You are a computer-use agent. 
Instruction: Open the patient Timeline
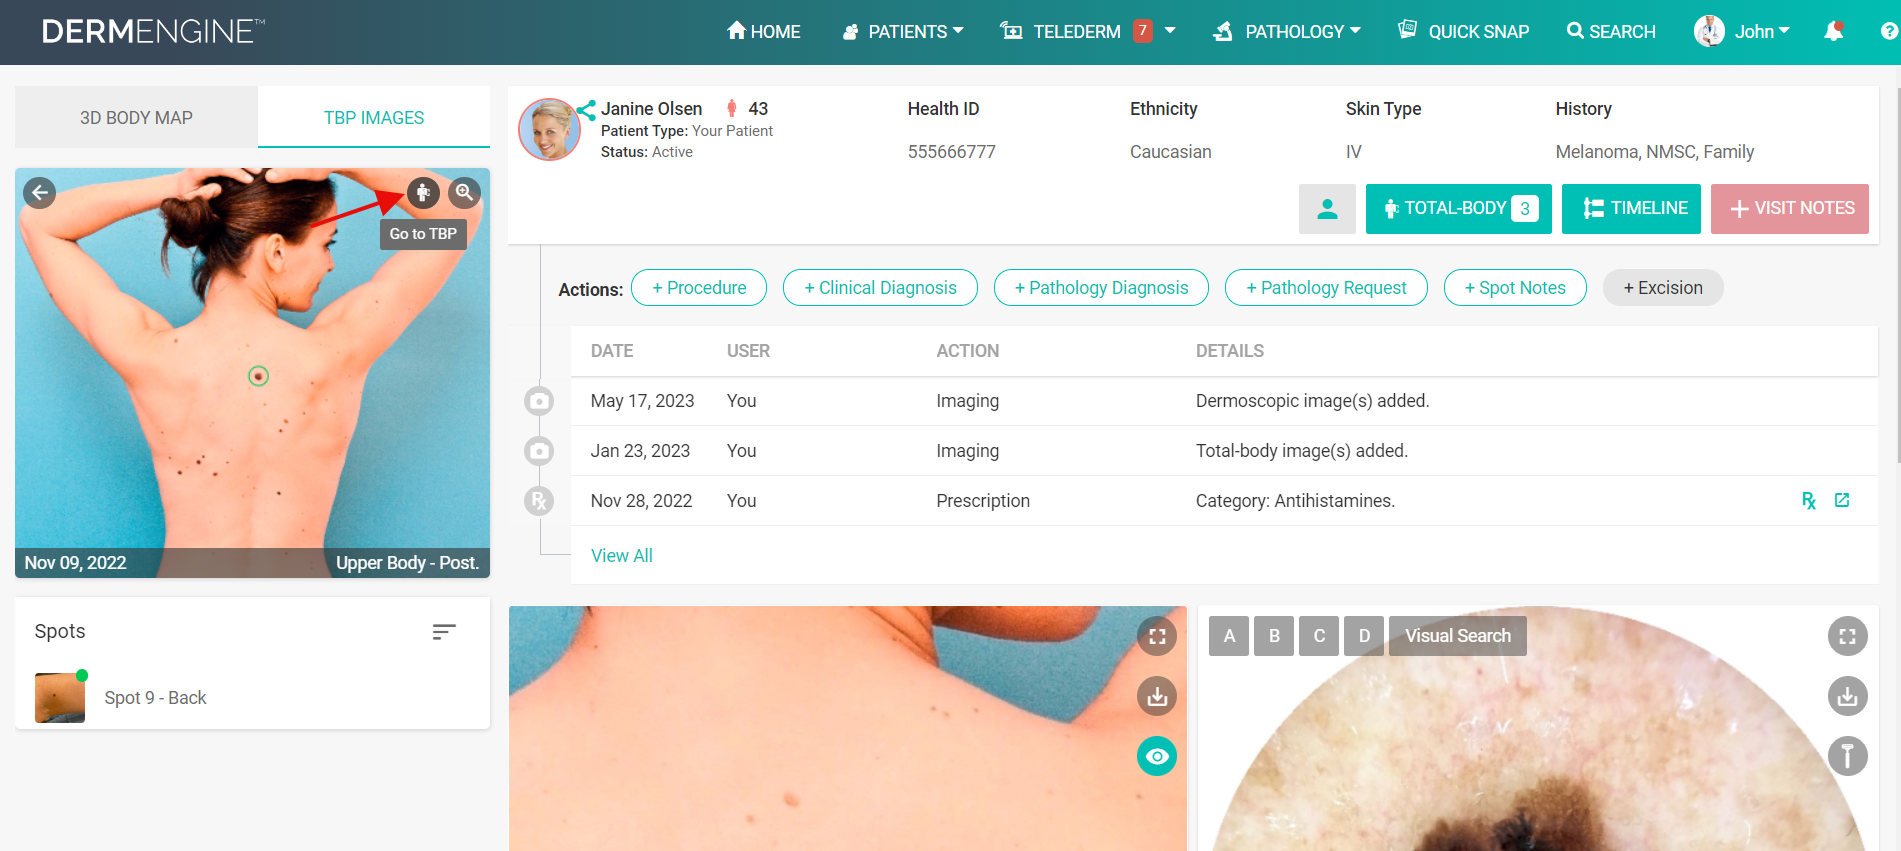[1631, 209]
